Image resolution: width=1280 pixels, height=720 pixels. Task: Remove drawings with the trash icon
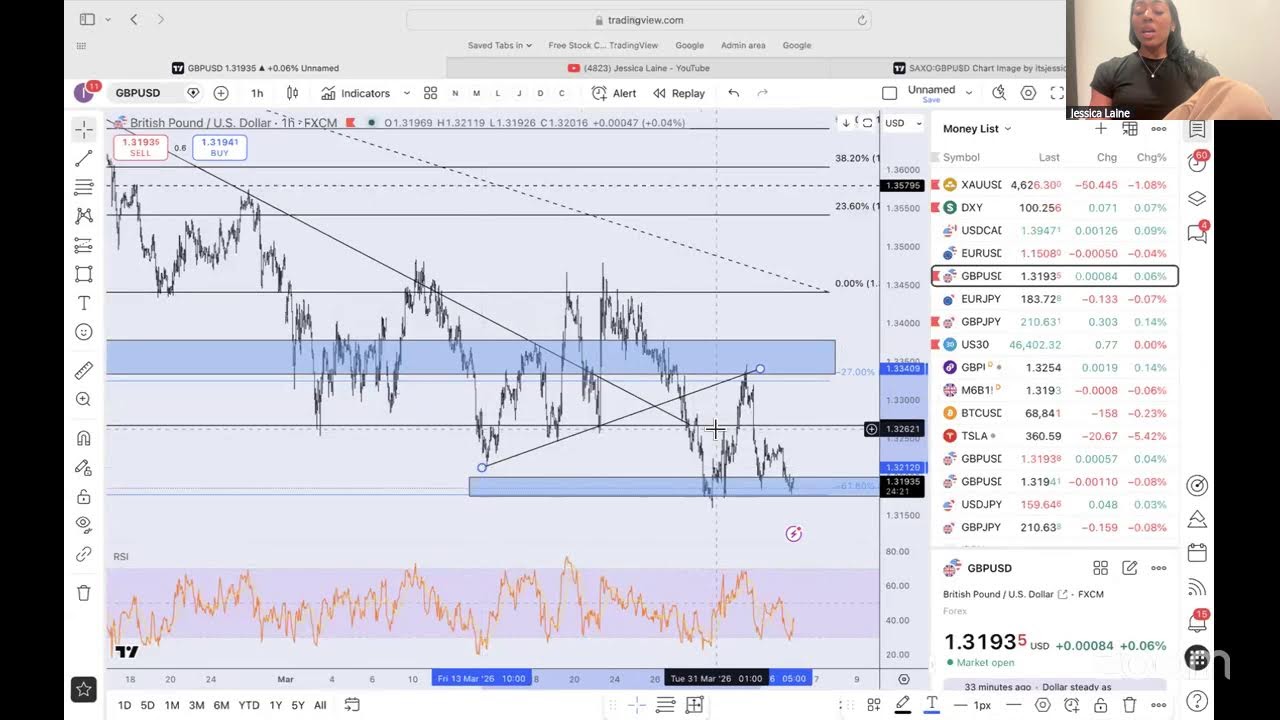[x=84, y=593]
